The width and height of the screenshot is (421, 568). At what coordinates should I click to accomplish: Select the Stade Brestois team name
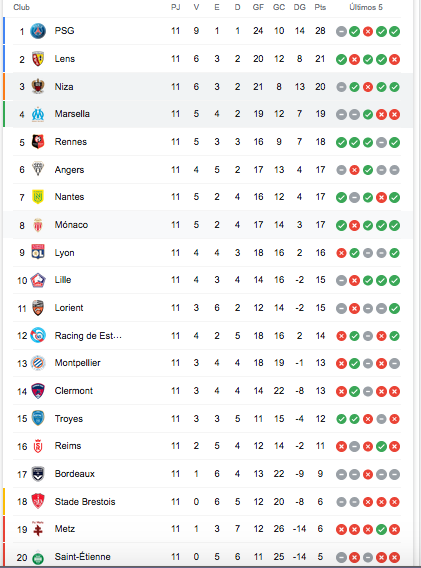pyautogui.click(x=85, y=502)
